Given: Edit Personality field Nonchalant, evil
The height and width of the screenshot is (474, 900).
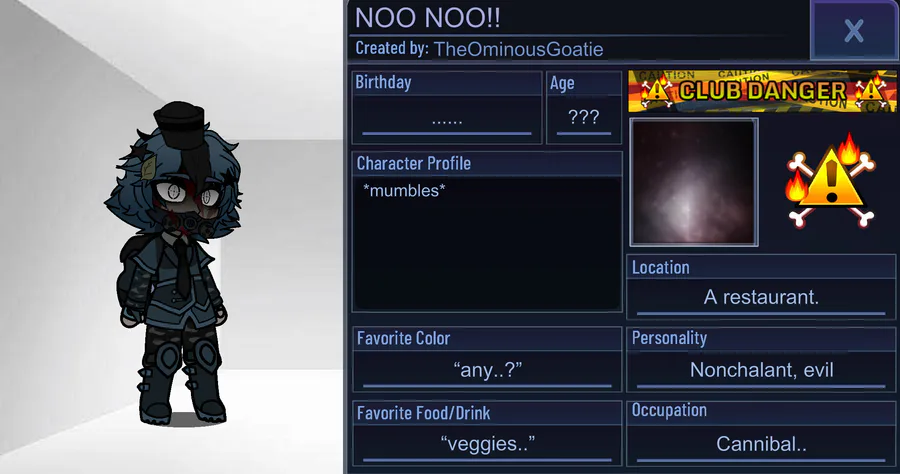Looking at the screenshot, I should (x=761, y=370).
